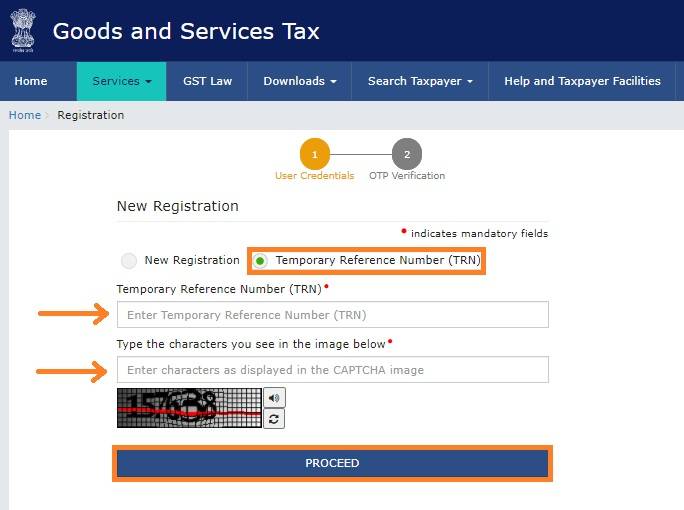
Task: Focus the CAPTCHA characters input field
Action: point(332,370)
